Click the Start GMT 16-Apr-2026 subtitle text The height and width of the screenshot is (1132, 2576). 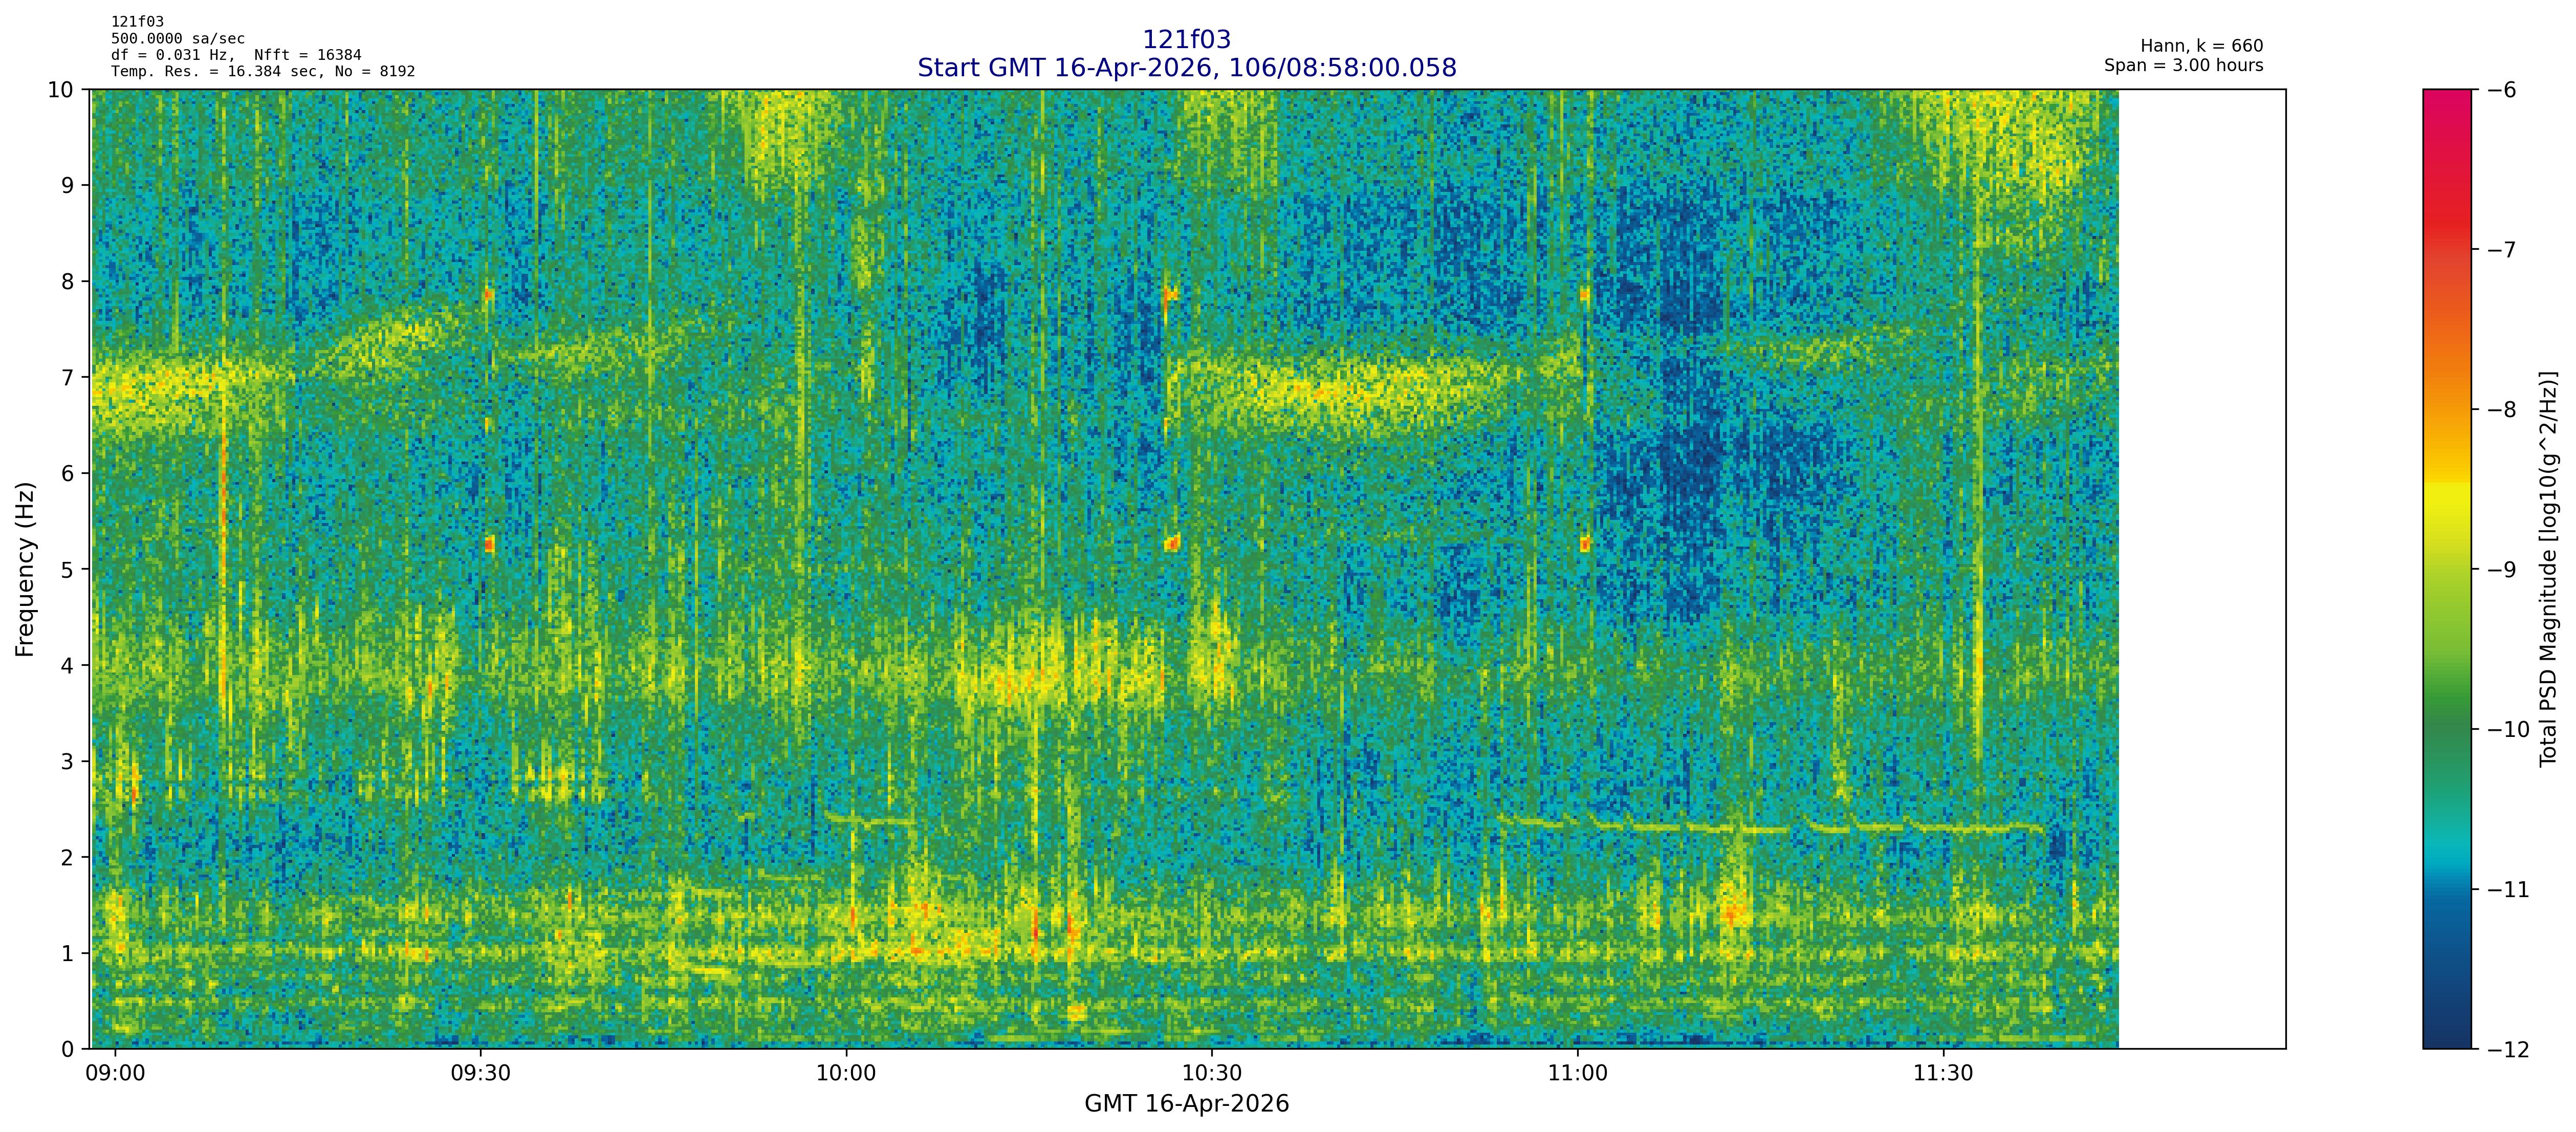(x=1186, y=68)
